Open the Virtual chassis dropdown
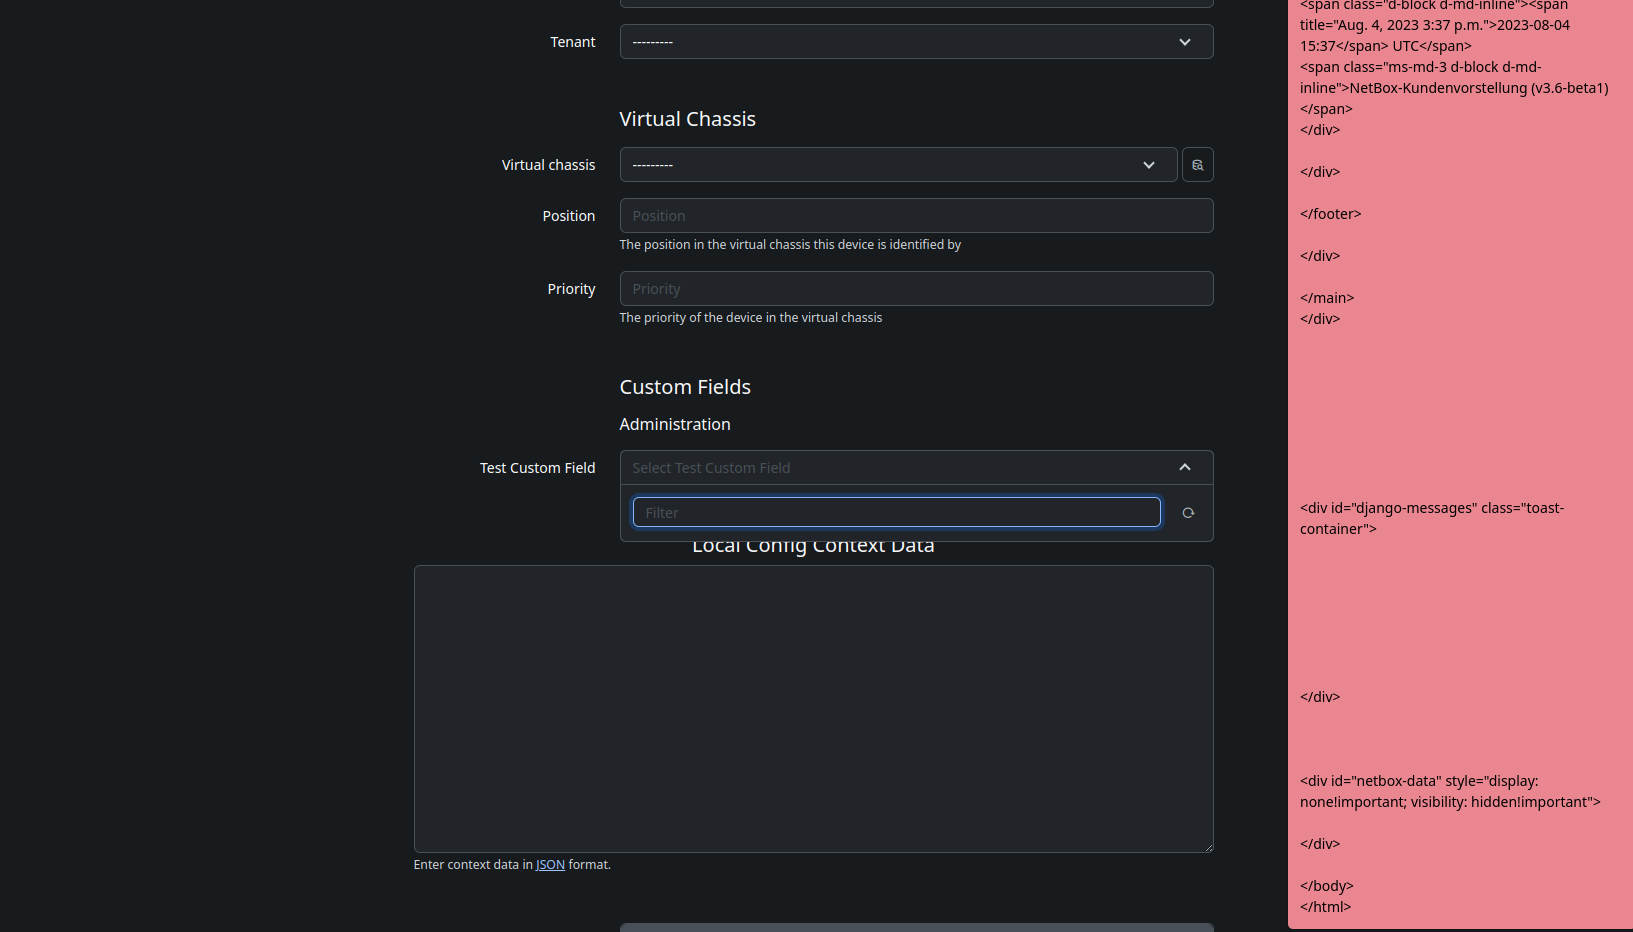 tap(897, 164)
